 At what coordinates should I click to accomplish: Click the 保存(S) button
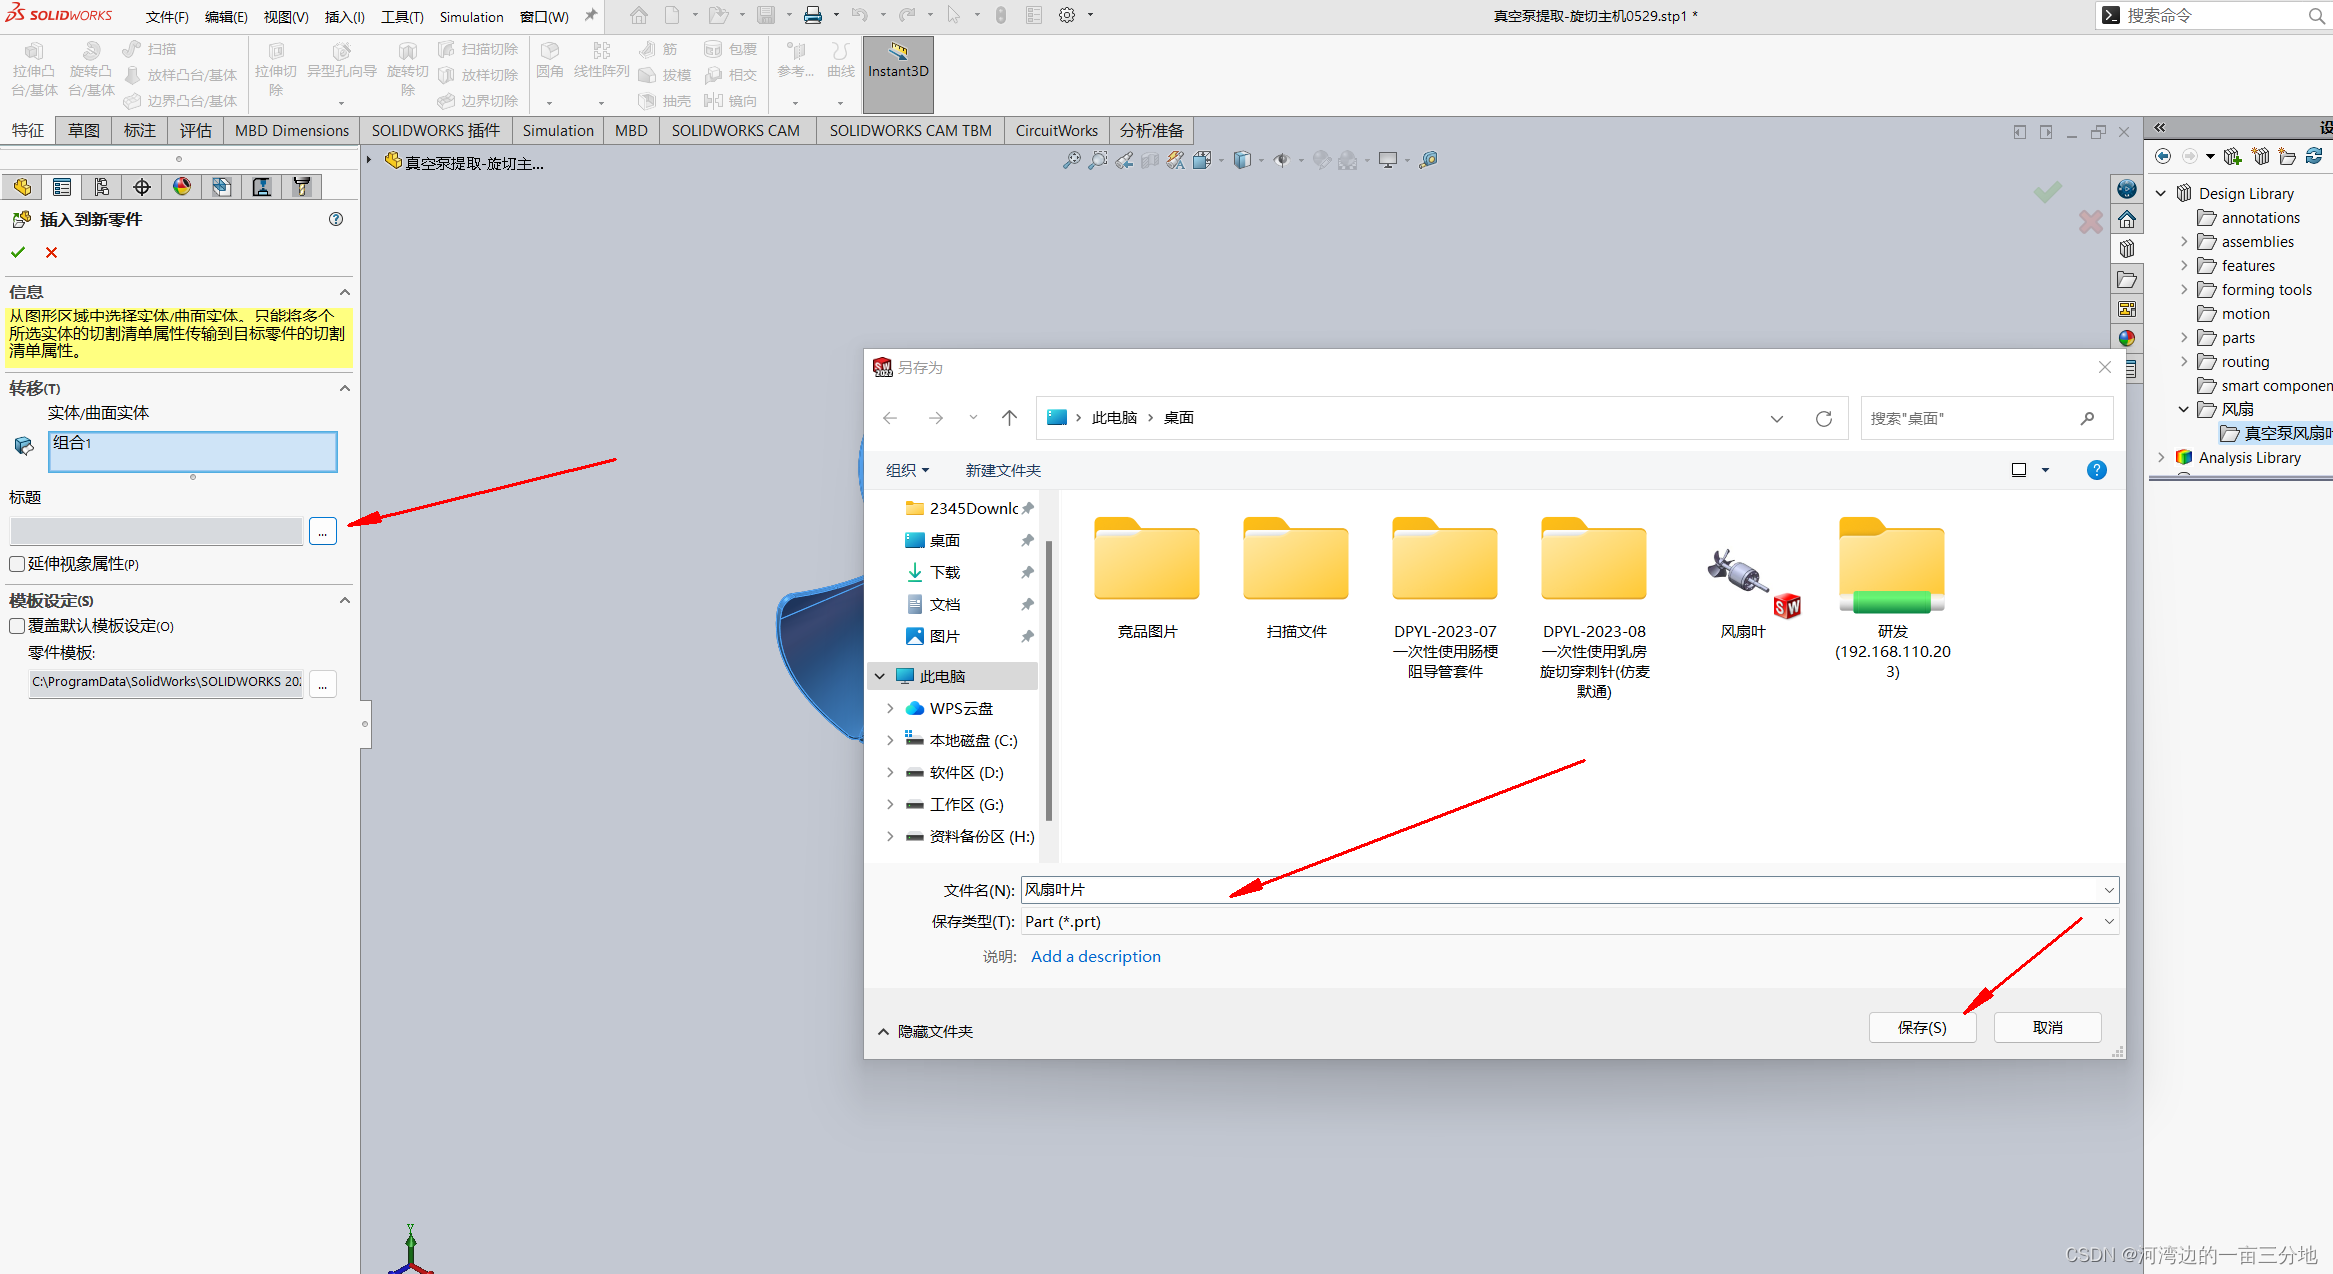pyautogui.click(x=1921, y=1027)
